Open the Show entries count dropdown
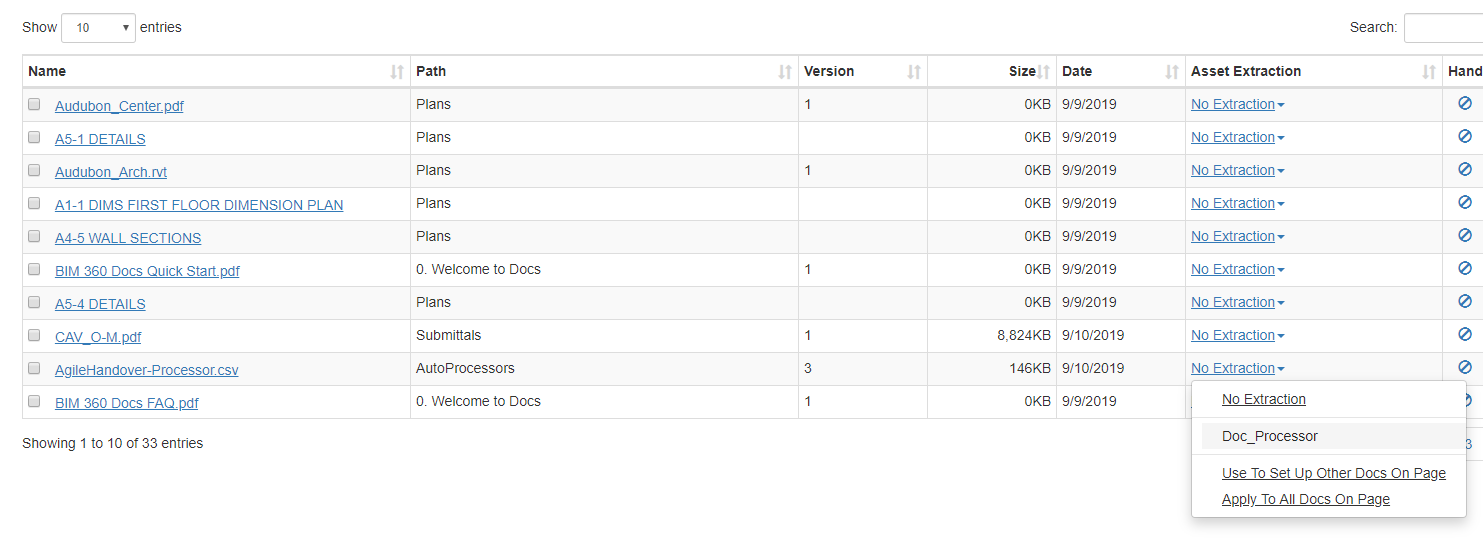This screenshot has width=1483, height=539. pos(98,28)
